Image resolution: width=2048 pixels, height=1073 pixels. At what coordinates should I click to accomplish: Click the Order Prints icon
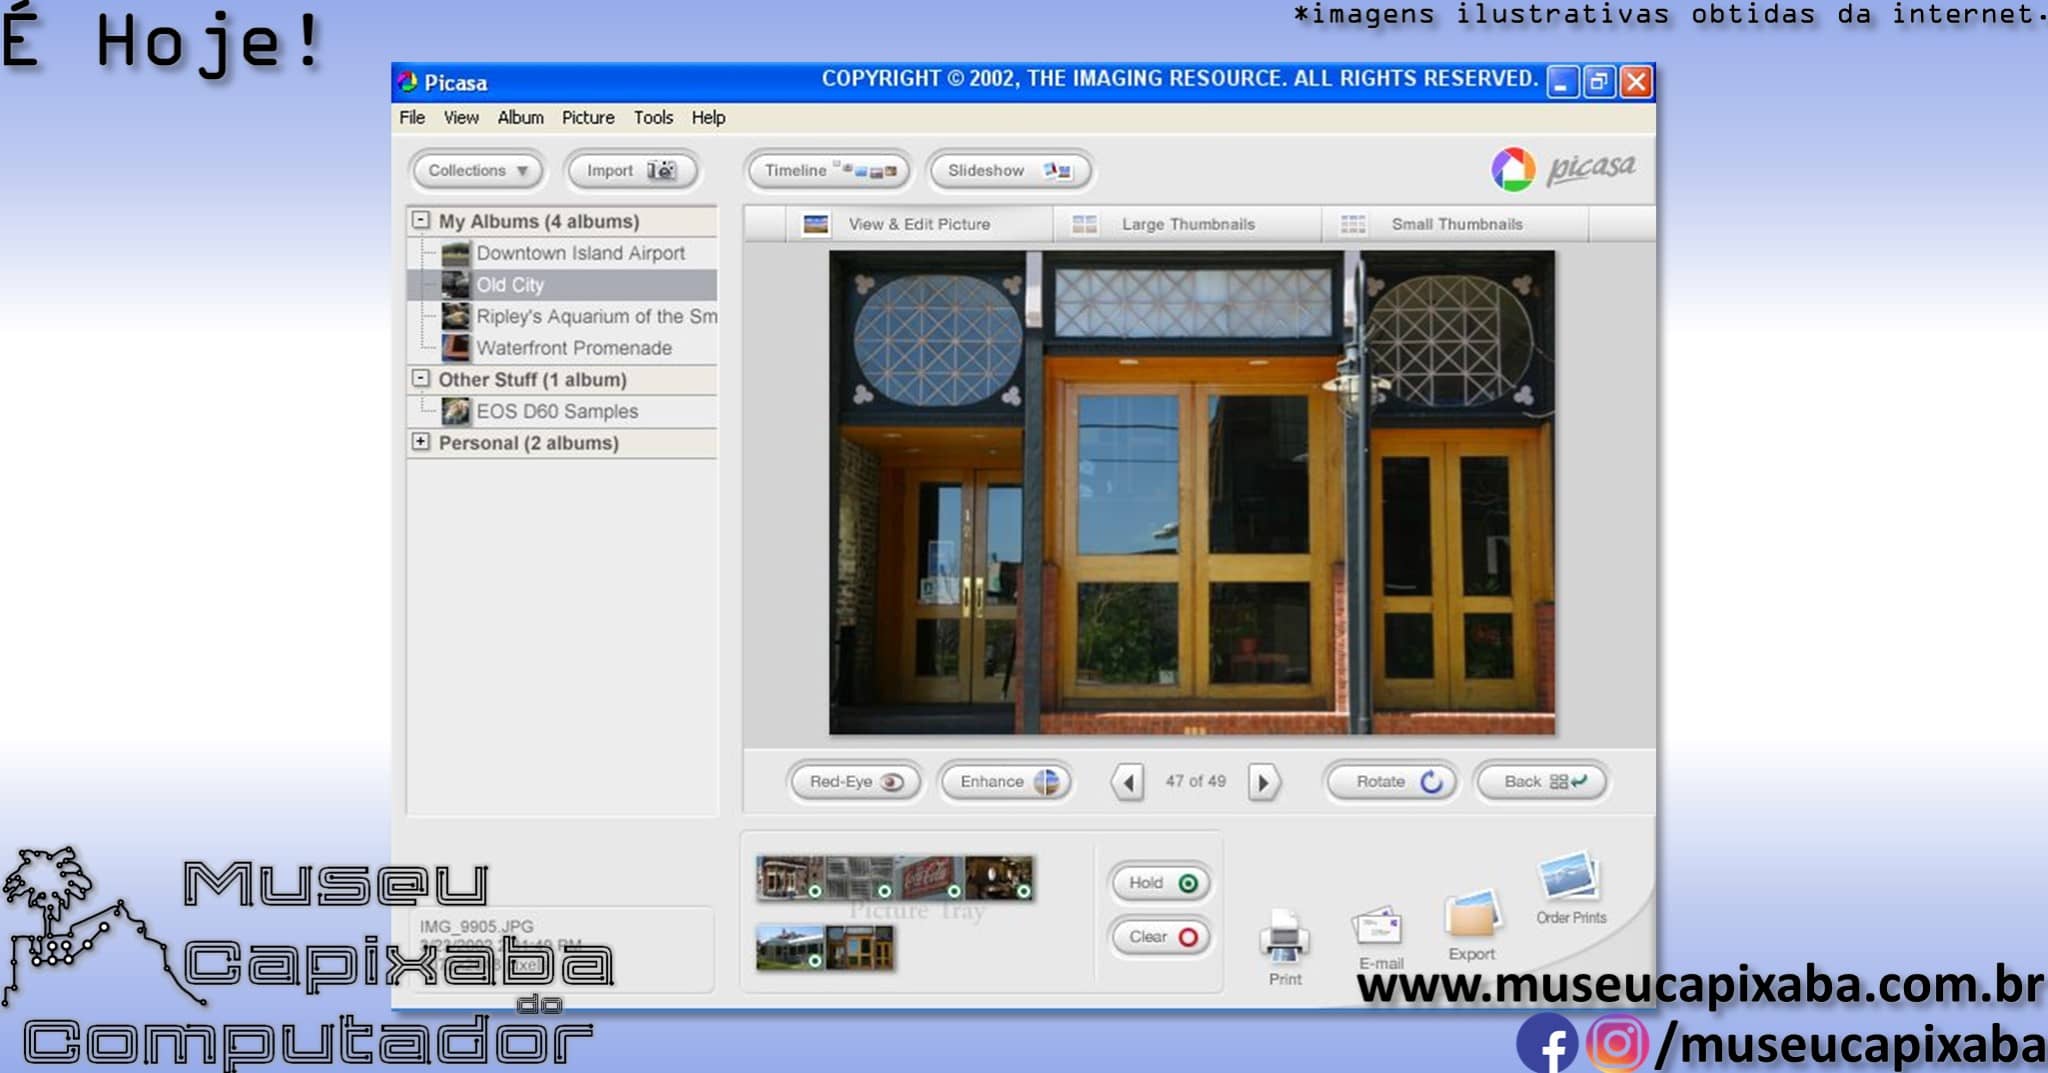[x=1569, y=876]
